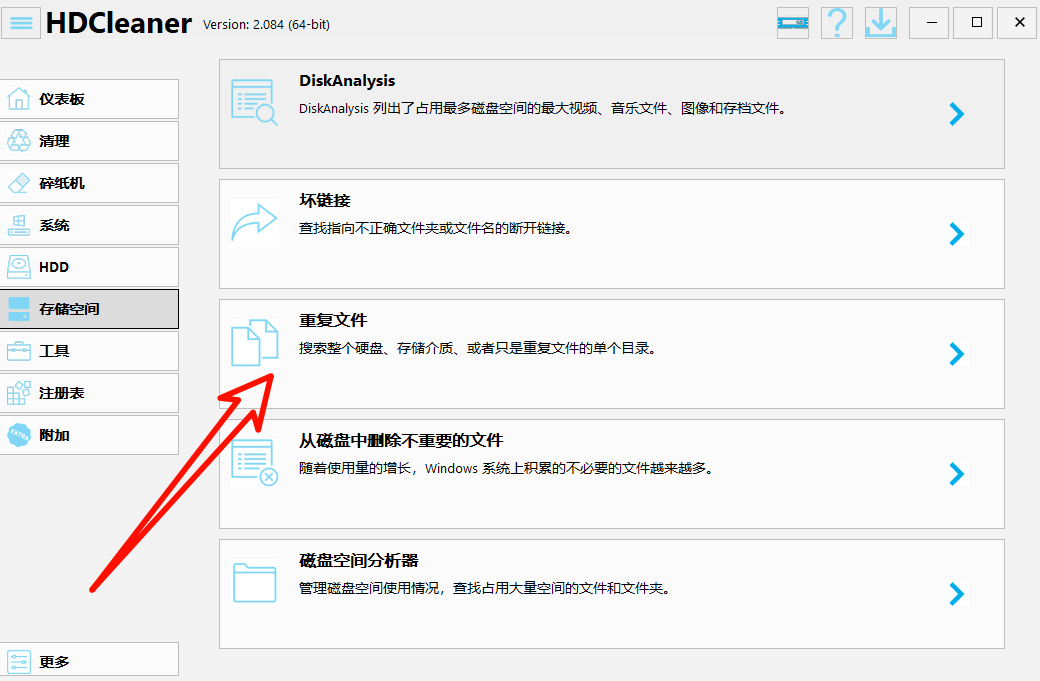Click the 随着使用量的增长 description text
Image resolution: width=1040 pixels, height=681 pixels.
(507, 468)
